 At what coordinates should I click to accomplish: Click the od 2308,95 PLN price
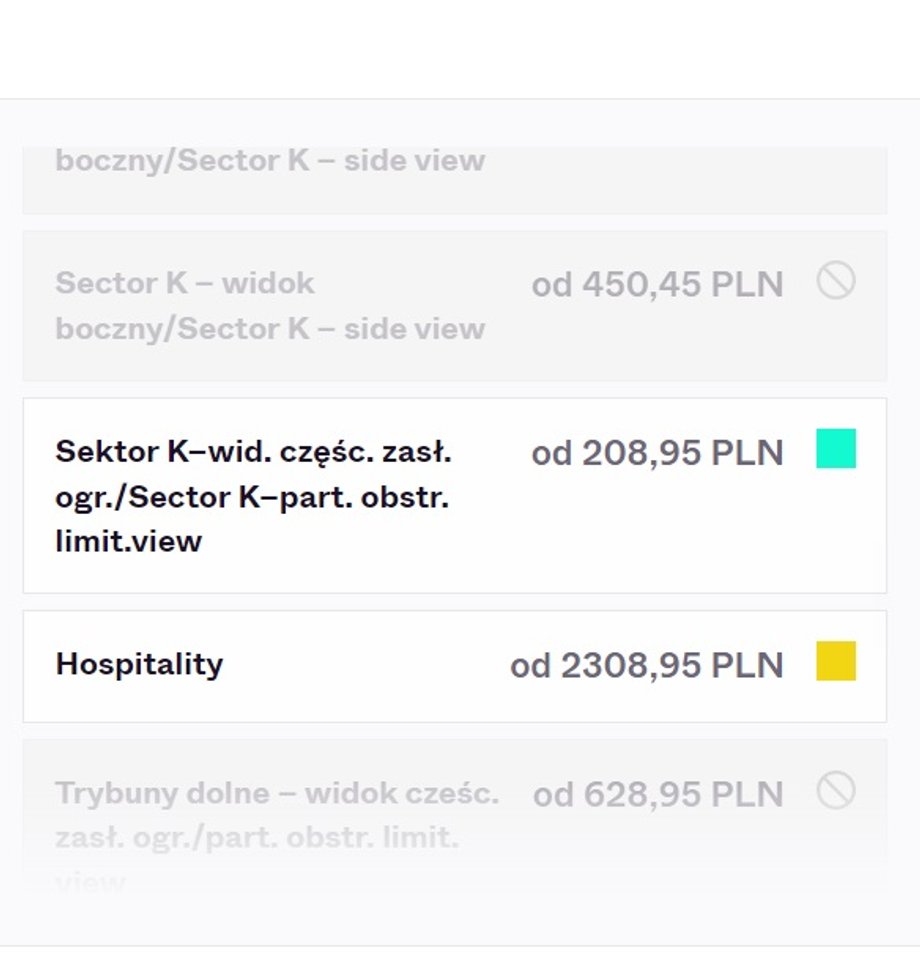click(x=646, y=666)
